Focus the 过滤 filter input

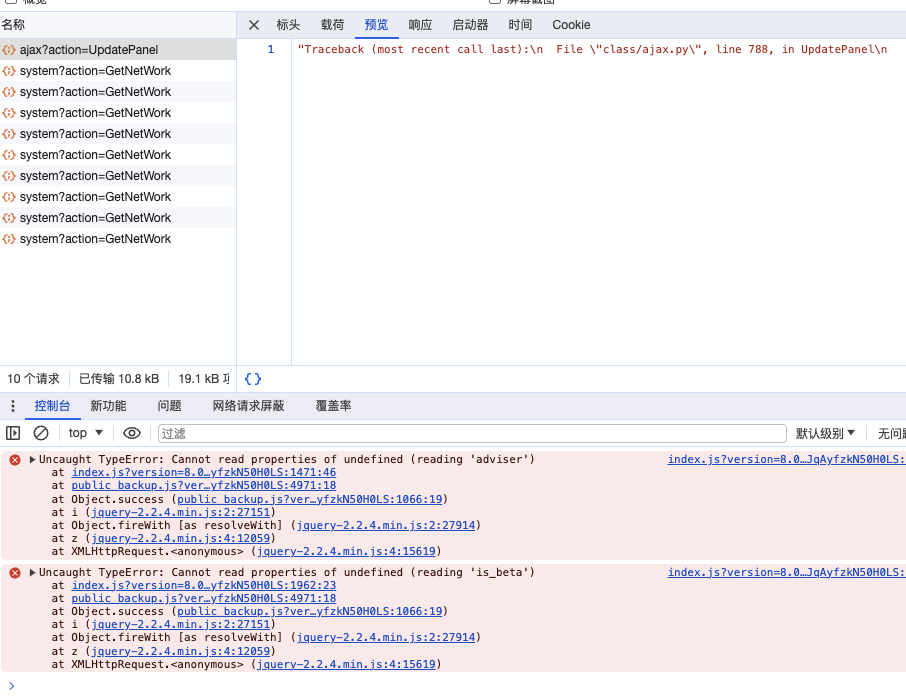point(472,433)
